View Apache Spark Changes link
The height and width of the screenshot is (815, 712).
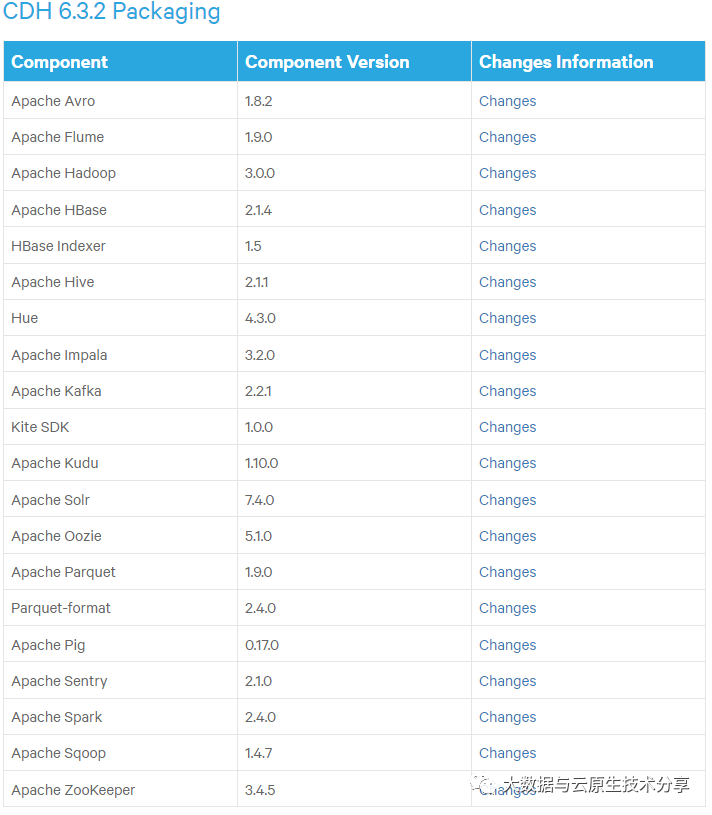(507, 717)
